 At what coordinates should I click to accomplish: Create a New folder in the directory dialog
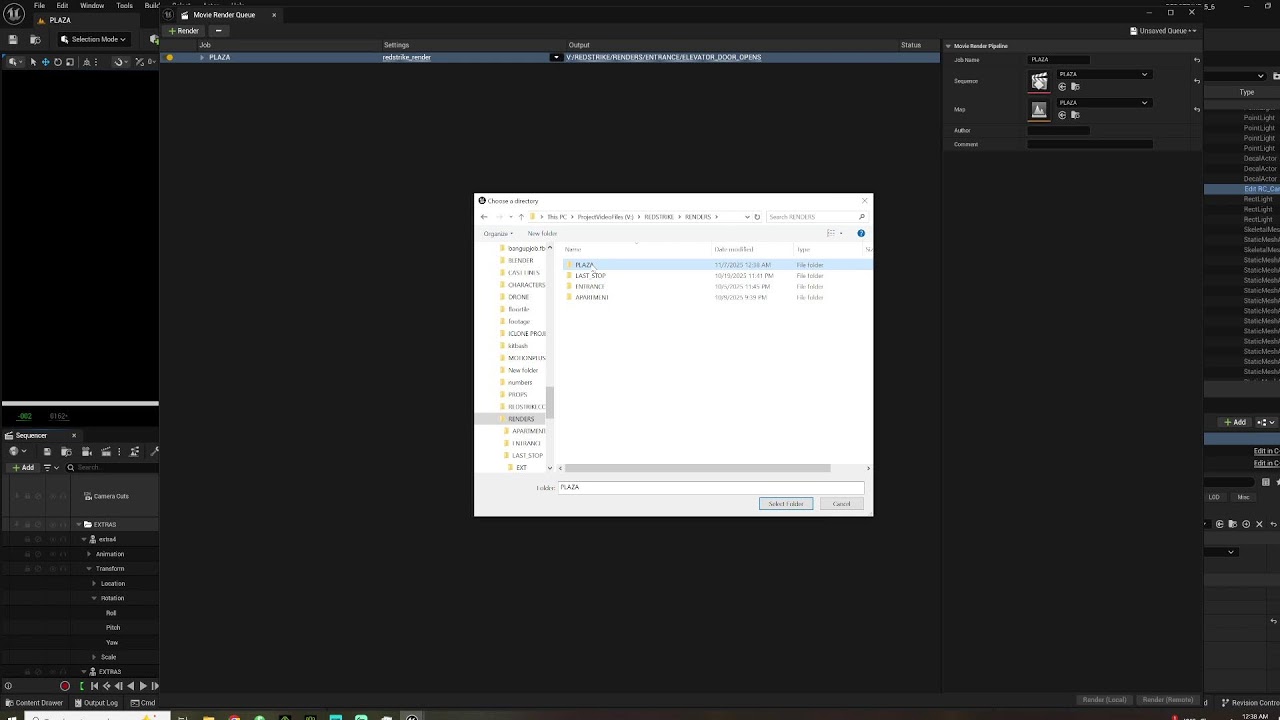coord(542,233)
